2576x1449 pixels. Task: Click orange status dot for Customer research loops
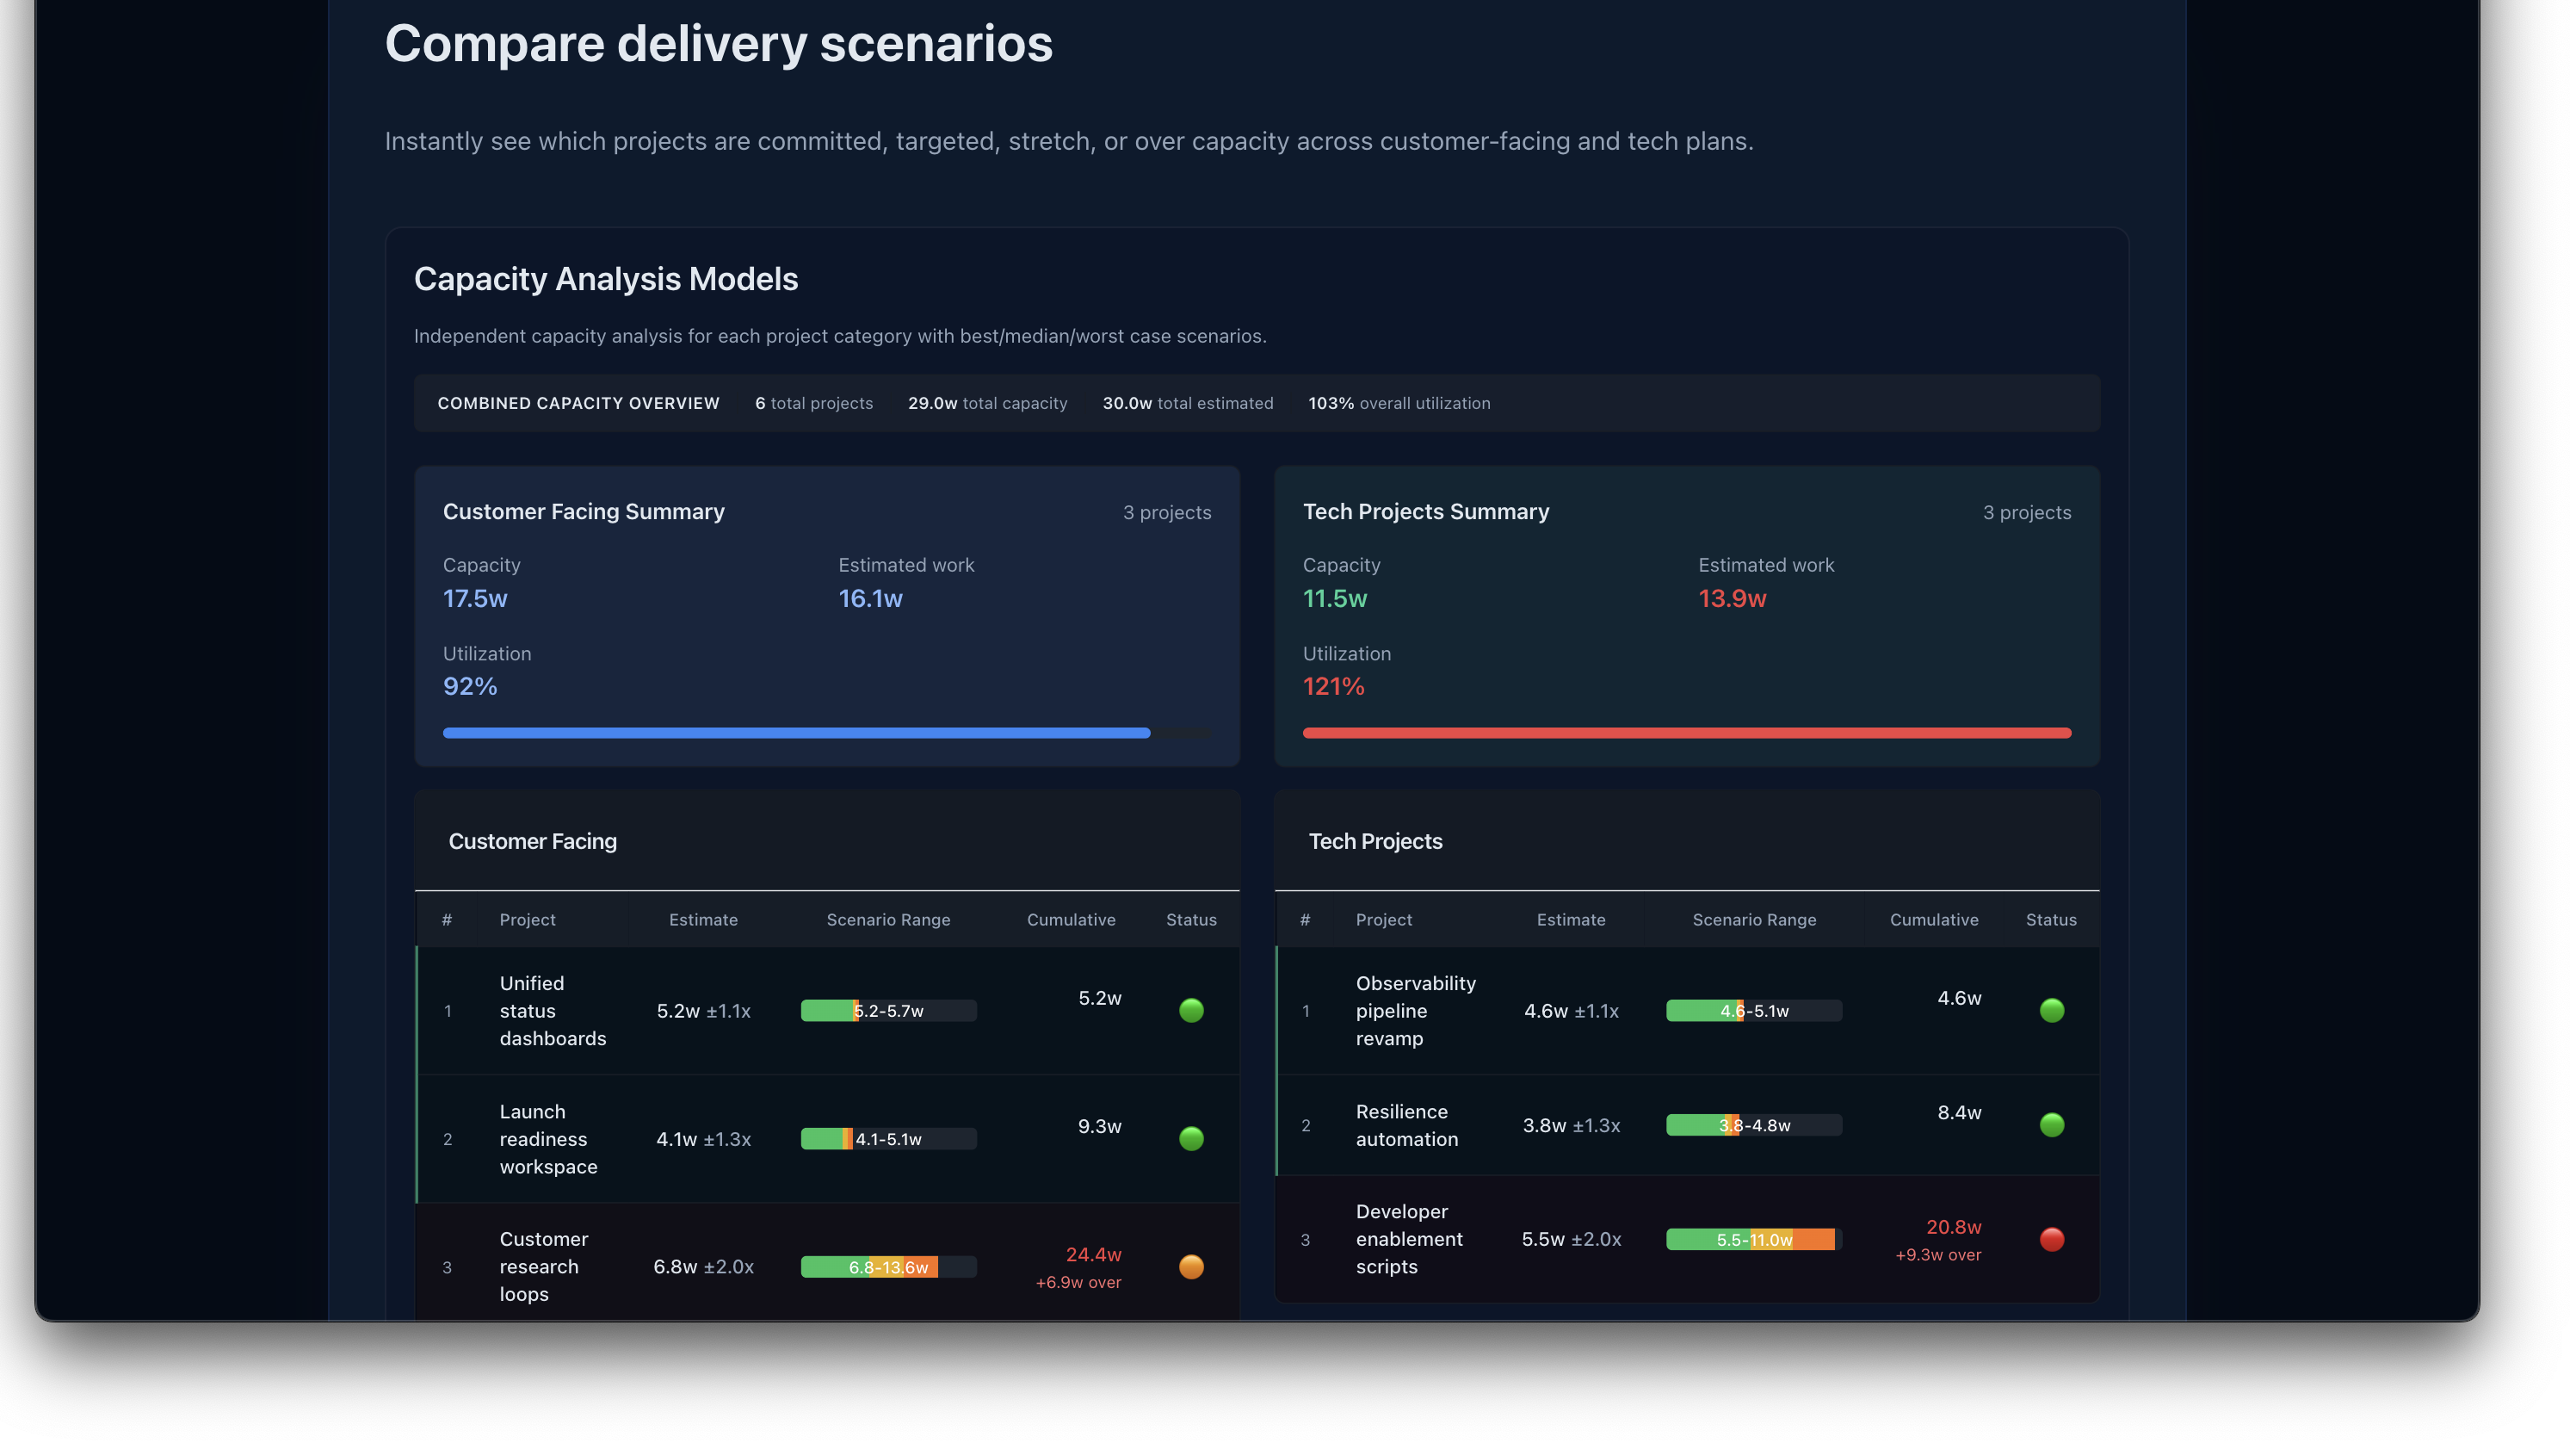[1191, 1266]
